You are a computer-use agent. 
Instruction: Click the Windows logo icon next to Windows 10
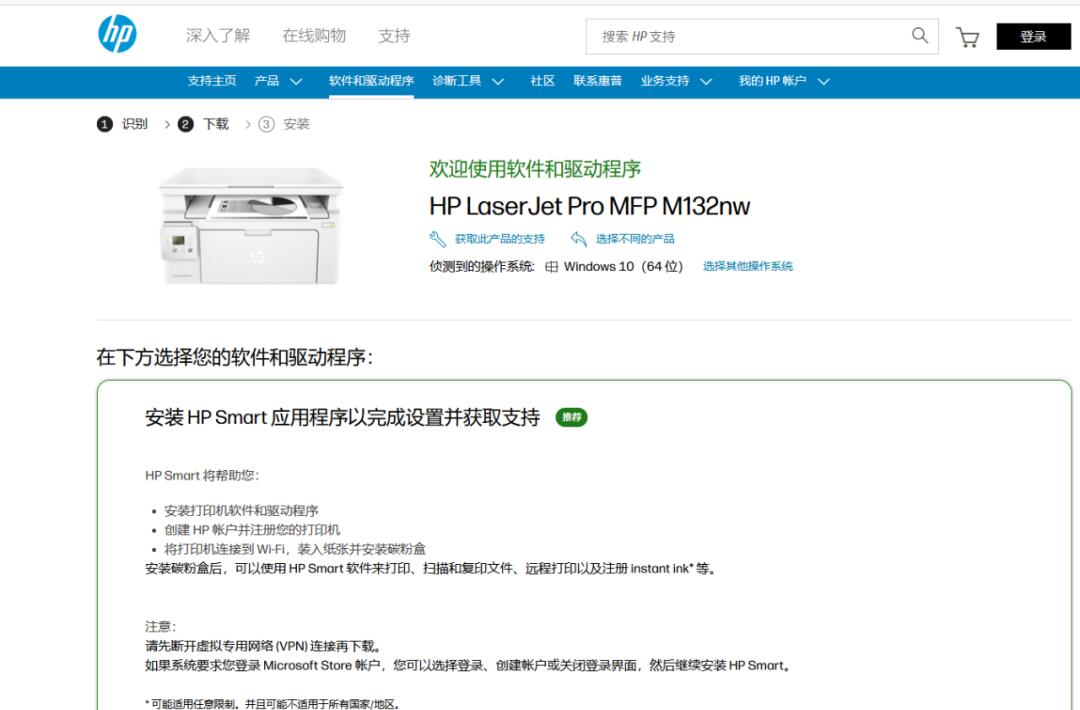tap(551, 267)
